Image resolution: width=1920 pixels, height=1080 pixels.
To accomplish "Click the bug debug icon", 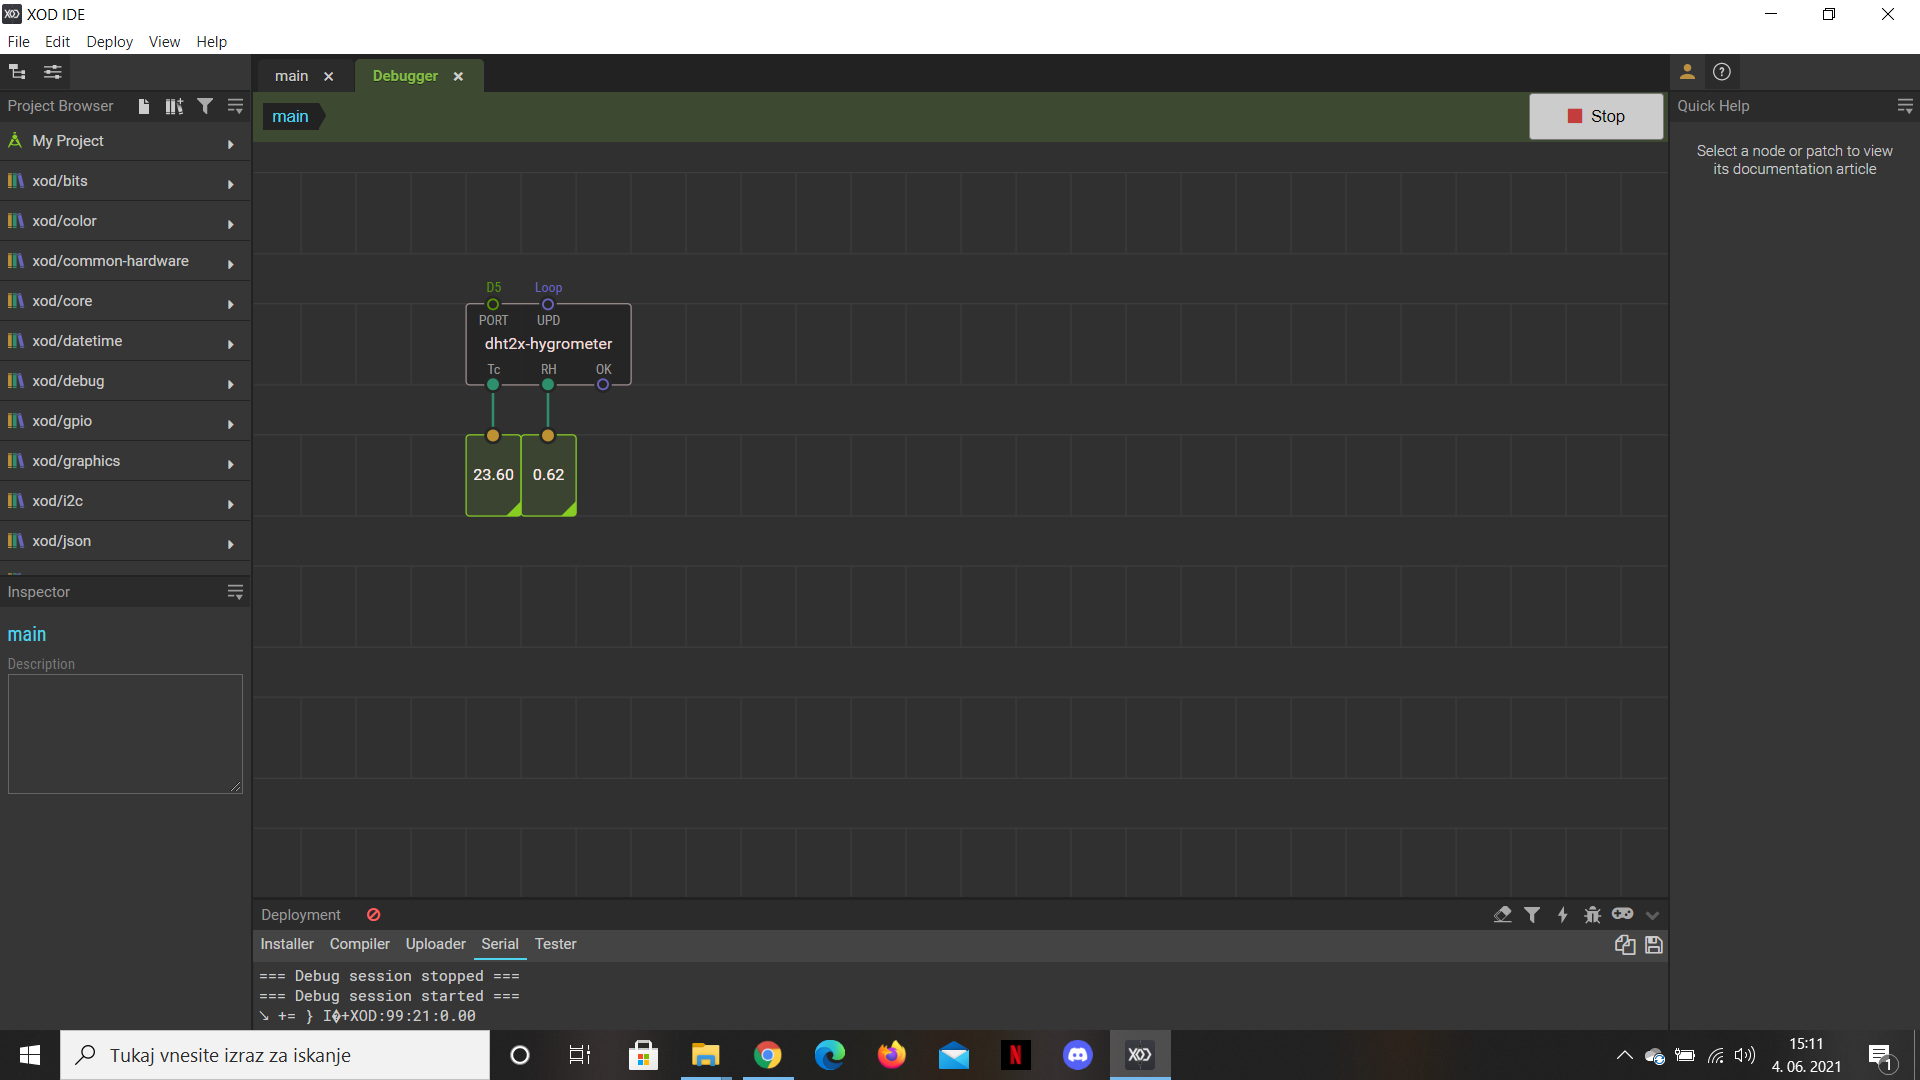I will [1592, 915].
